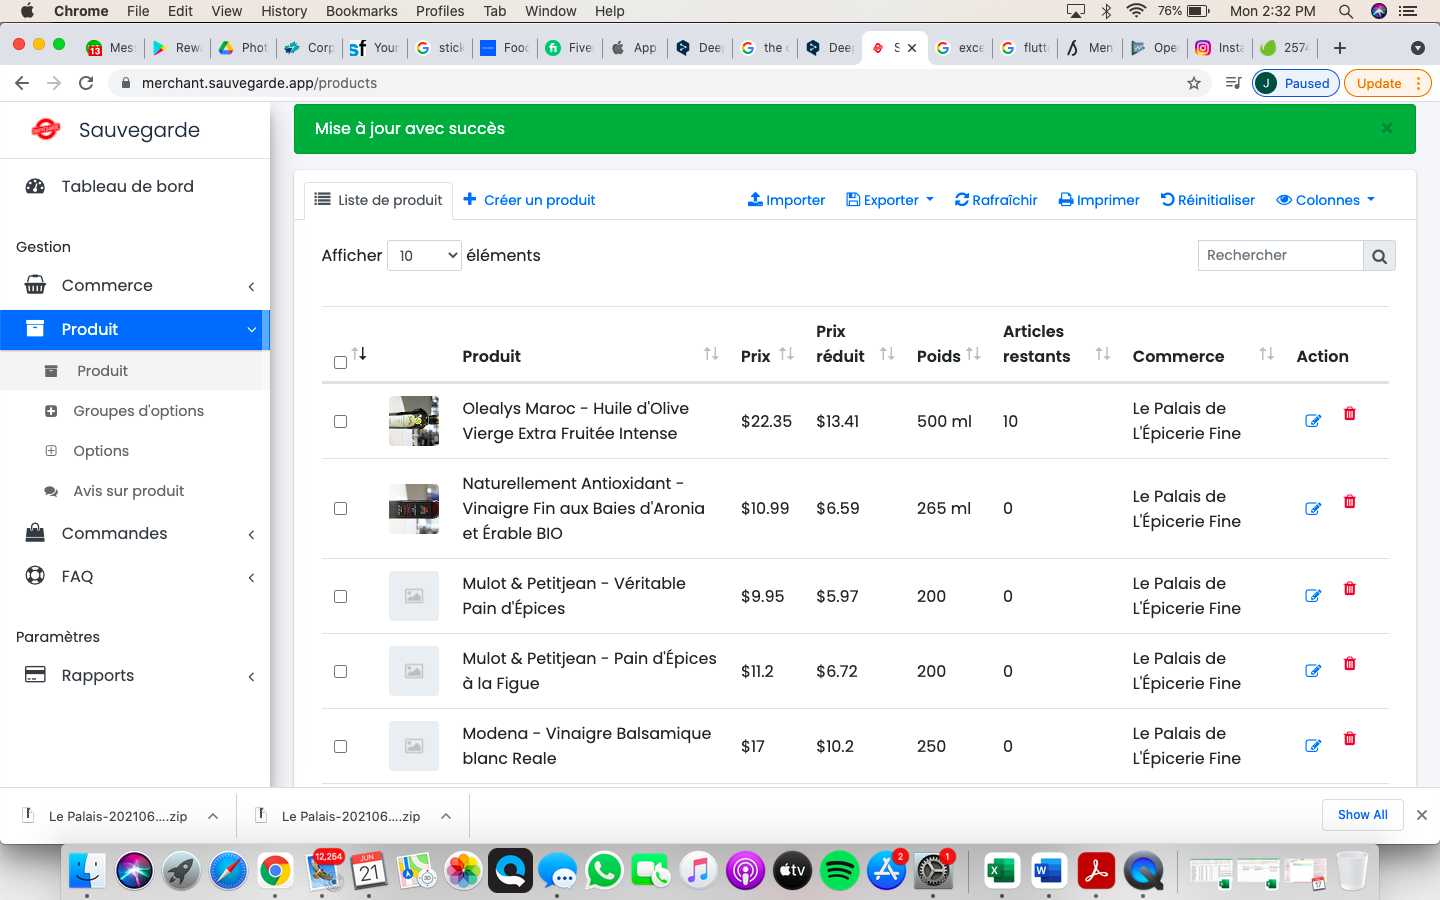Open the Exporter dropdown
Screen dimensions: 1440x900
click(890, 200)
